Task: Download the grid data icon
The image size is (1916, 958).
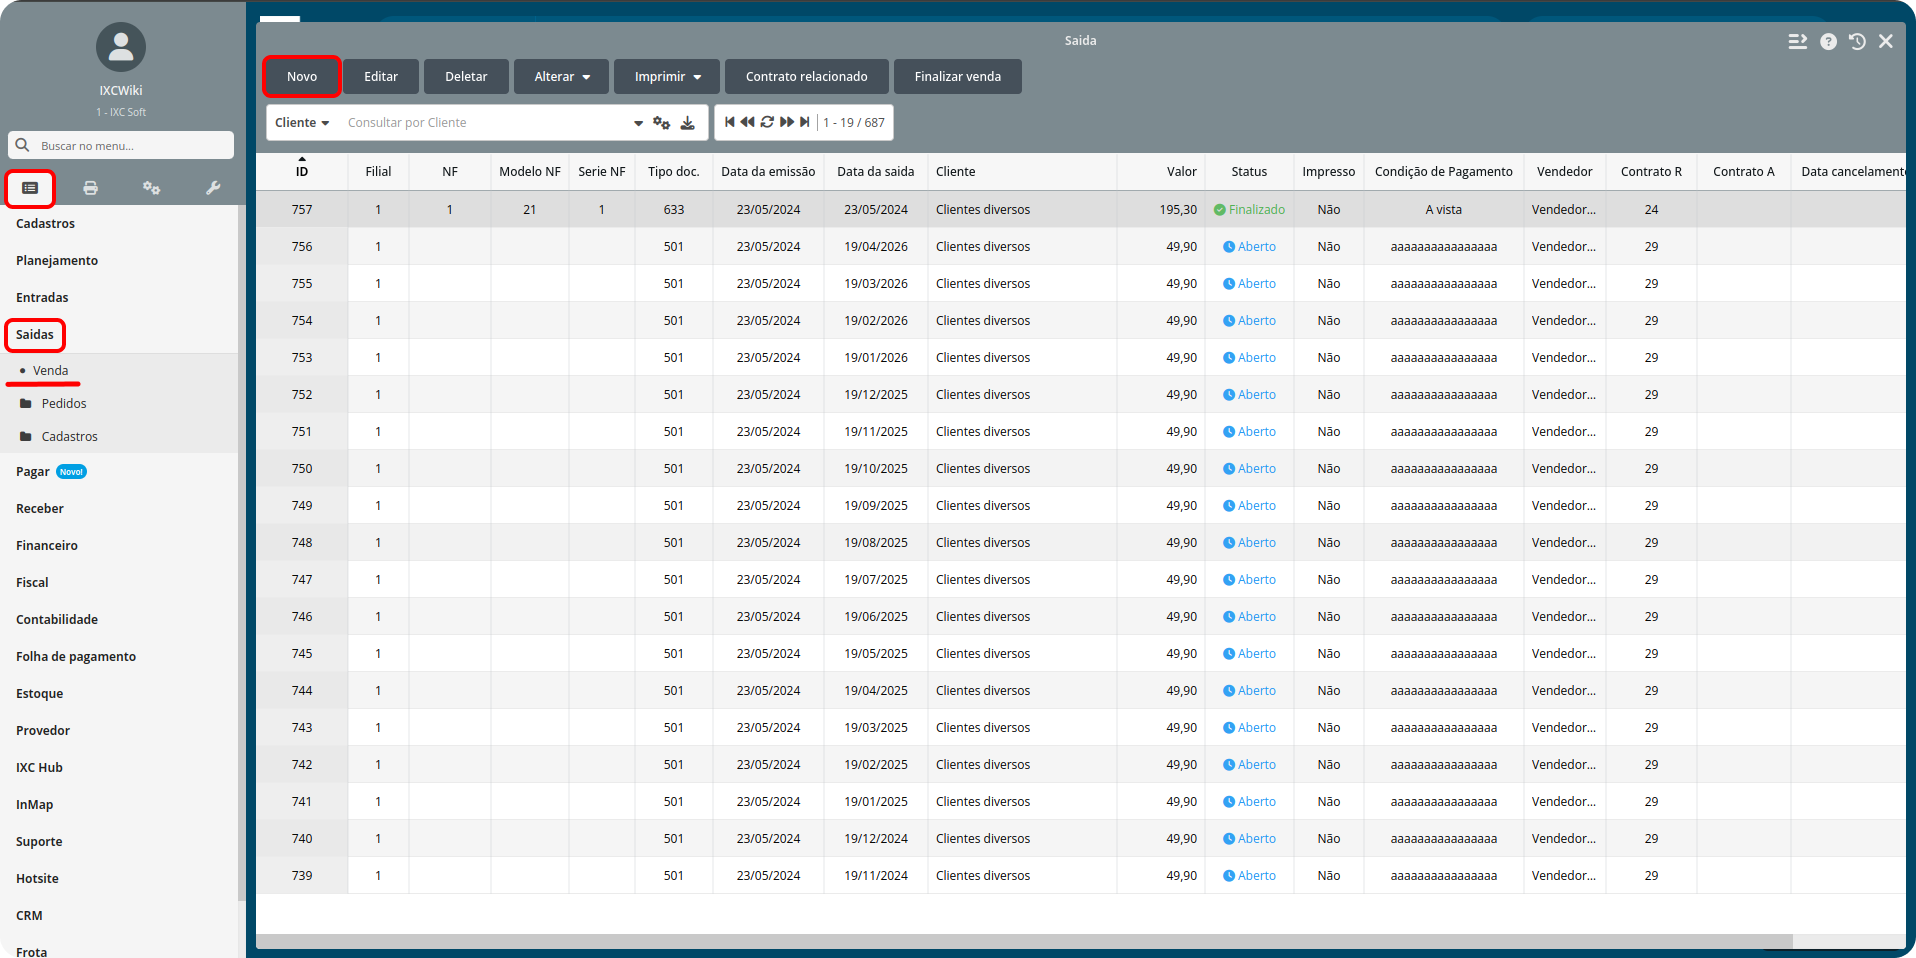Action: click(x=688, y=122)
